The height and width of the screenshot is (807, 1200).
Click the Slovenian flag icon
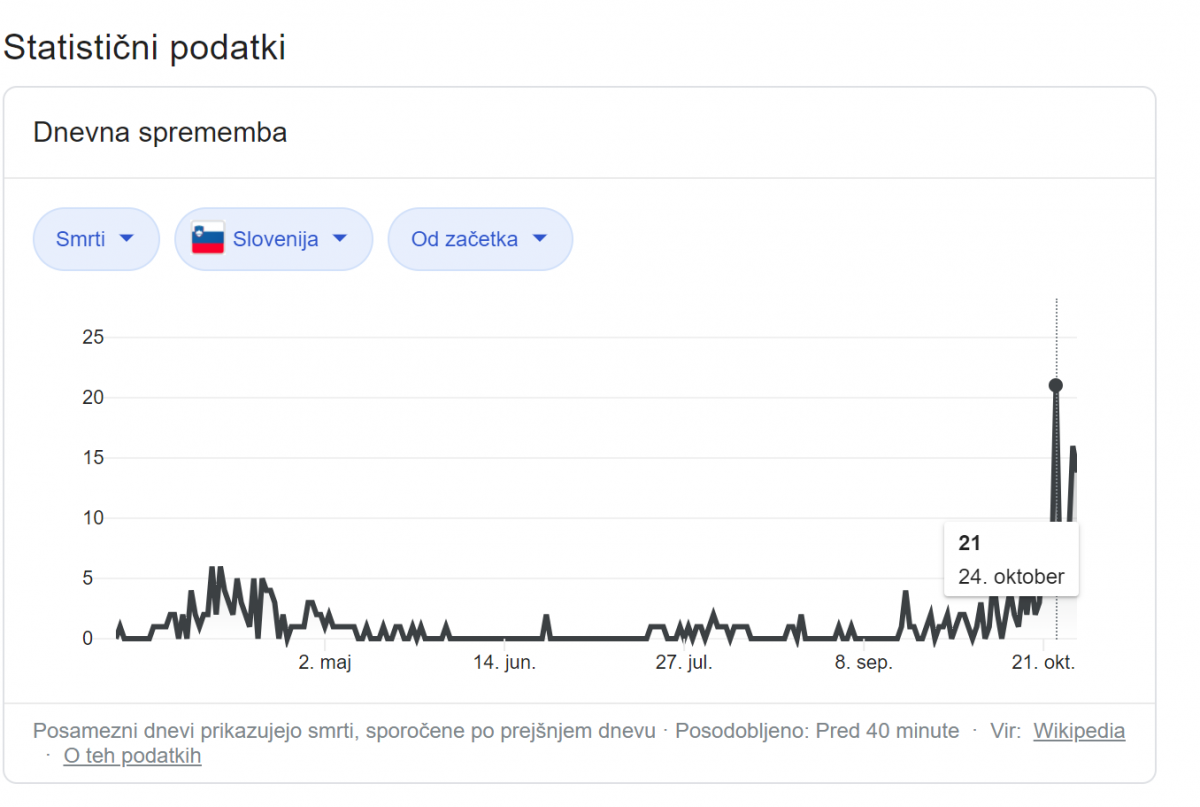tap(208, 239)
